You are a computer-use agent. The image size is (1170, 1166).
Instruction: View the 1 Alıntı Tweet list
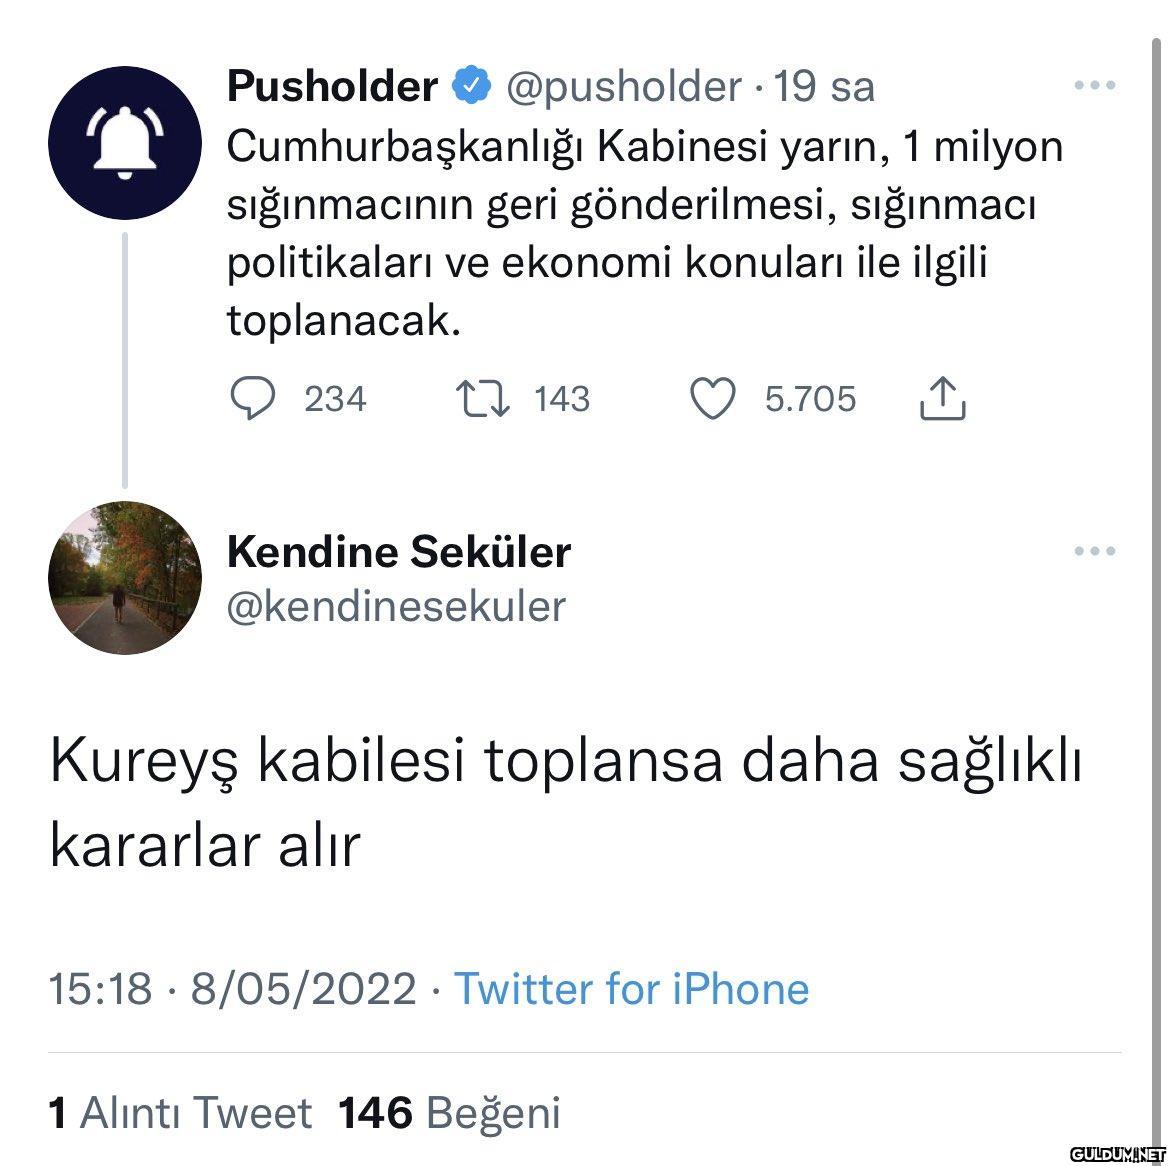coord(180,1112)
